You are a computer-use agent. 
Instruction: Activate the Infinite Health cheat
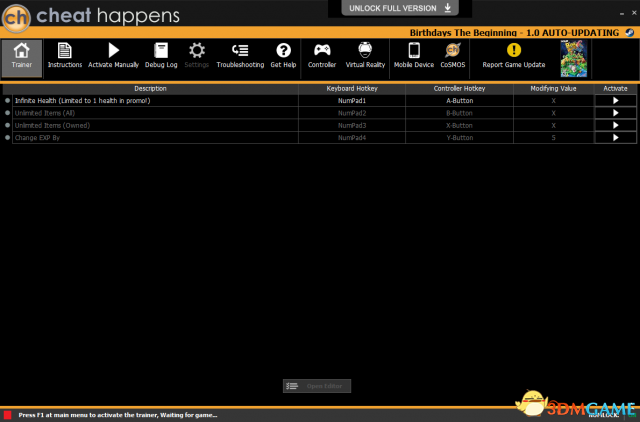tap(614, 101)
